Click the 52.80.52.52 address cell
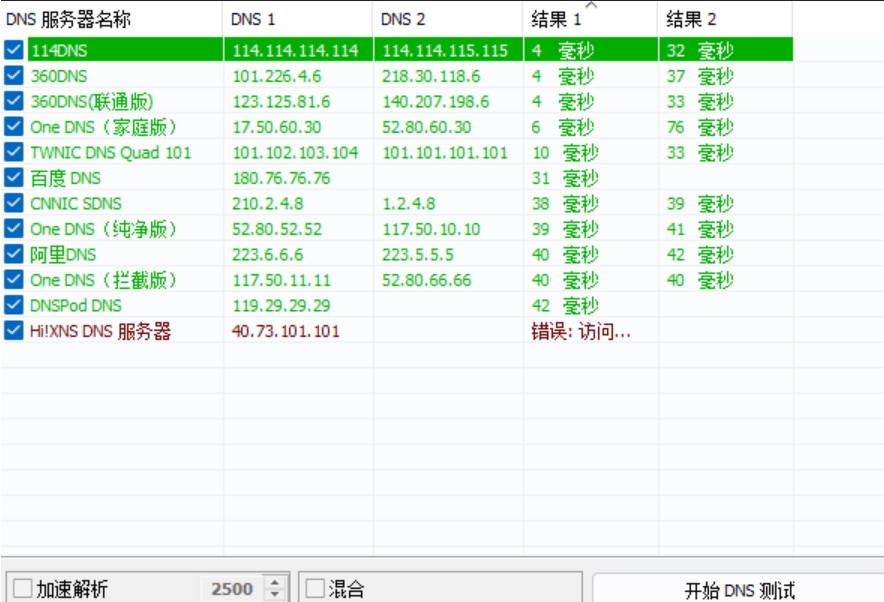This screenshot has width=884, height=602. [x=298, y=228]
